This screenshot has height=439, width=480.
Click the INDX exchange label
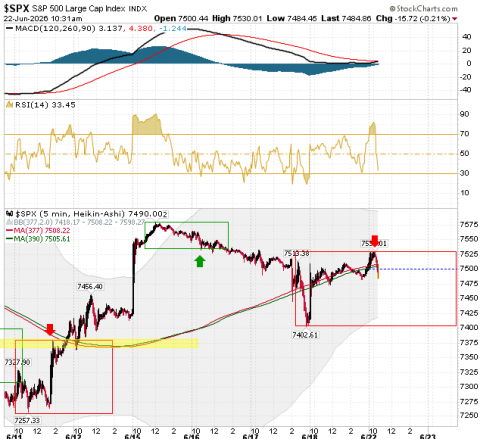click(138, 9)
